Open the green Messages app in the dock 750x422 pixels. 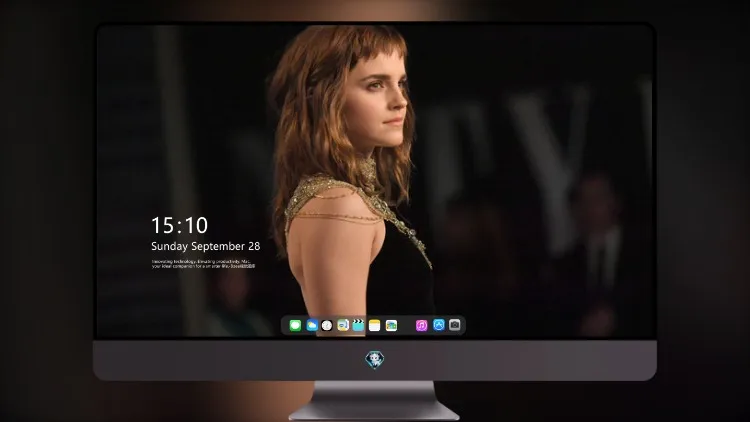295,325
